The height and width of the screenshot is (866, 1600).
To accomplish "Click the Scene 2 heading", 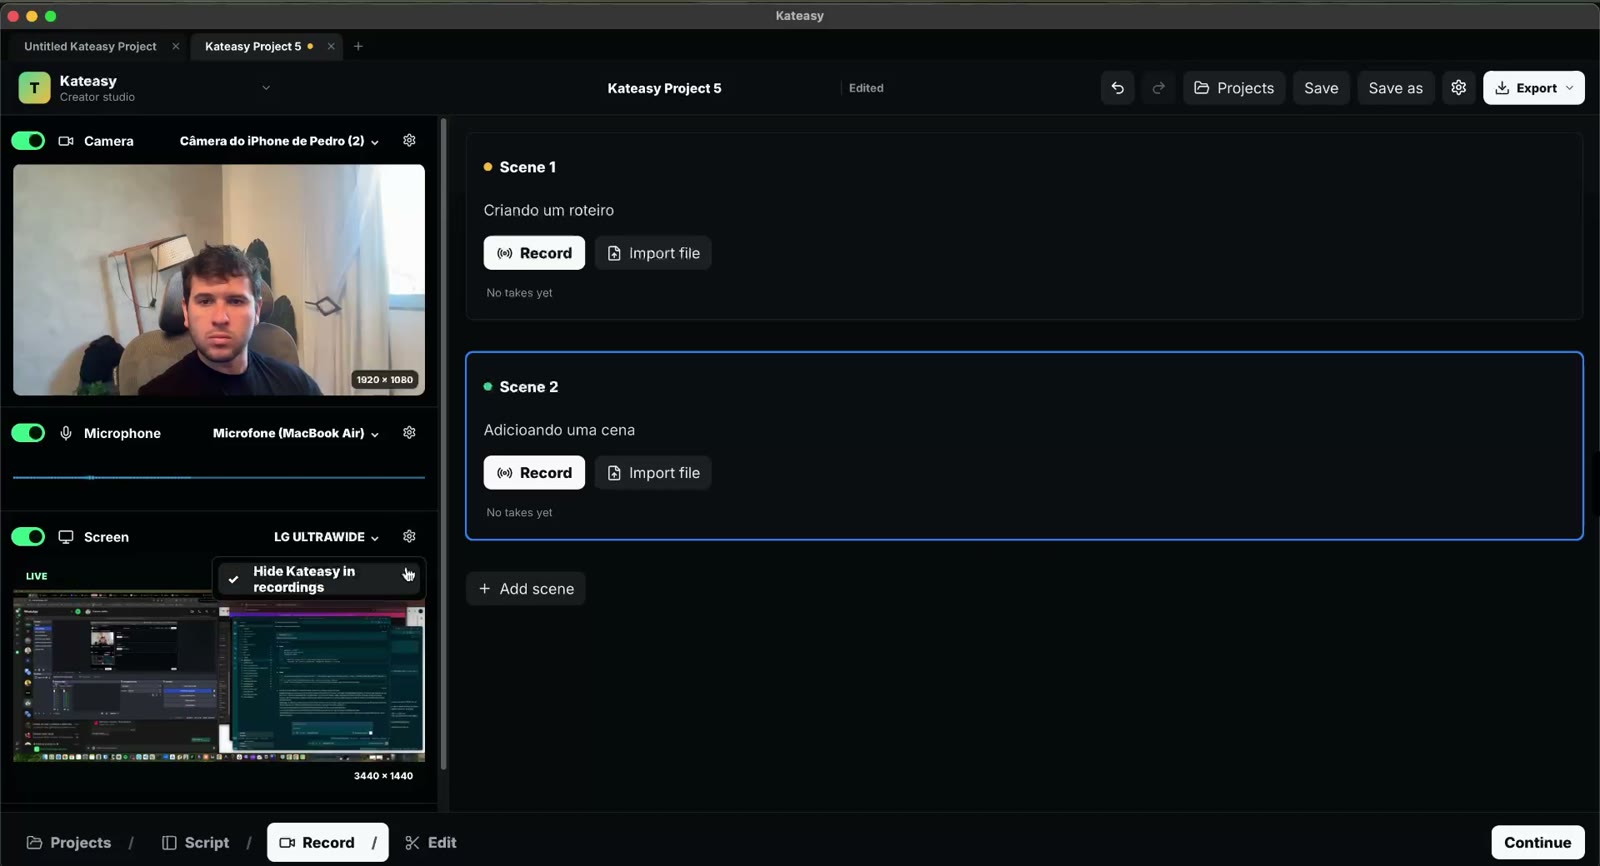I will coord(529,387).
